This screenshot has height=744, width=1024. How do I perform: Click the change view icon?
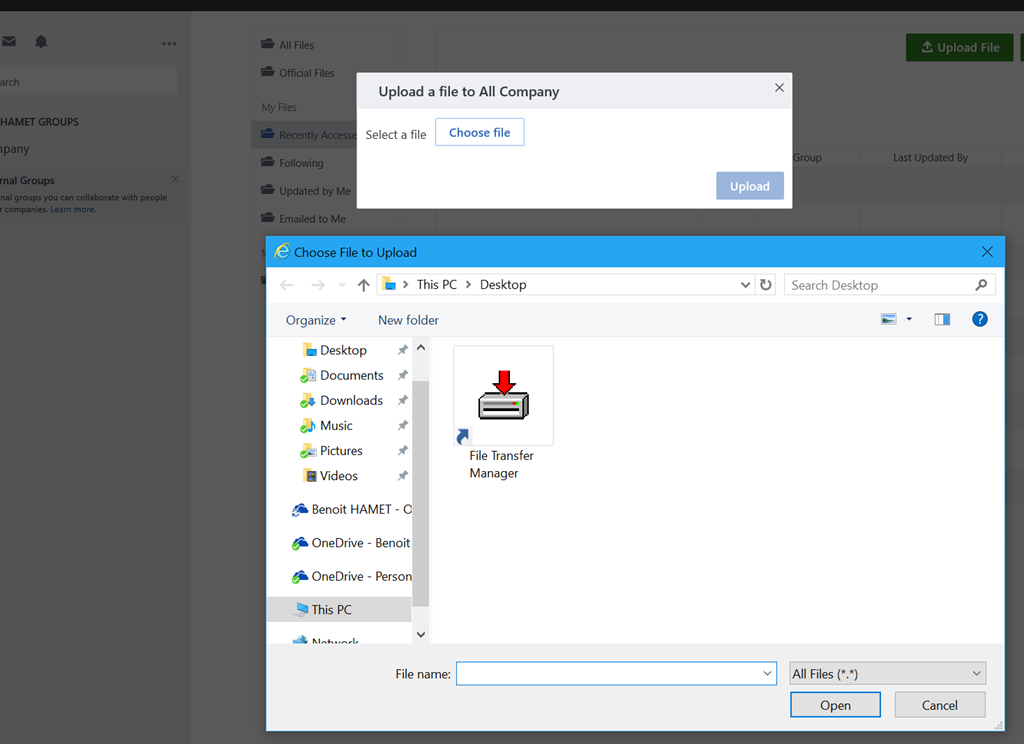point(889,319)
